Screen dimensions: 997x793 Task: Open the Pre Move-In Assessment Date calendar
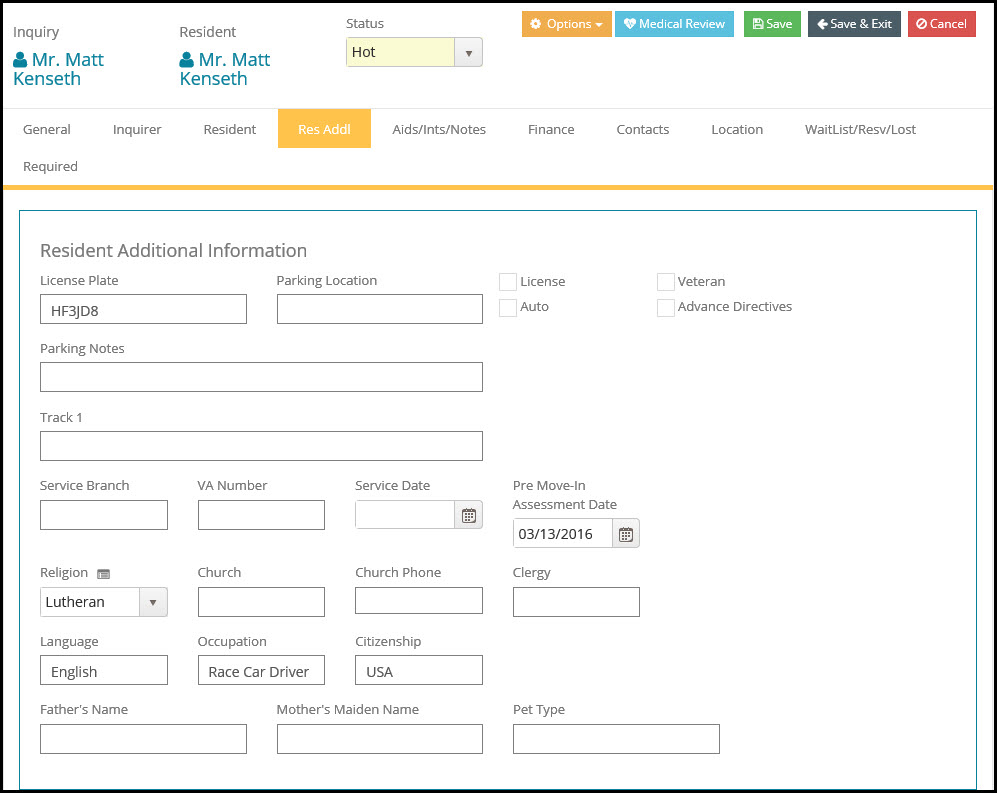point(625,534)
